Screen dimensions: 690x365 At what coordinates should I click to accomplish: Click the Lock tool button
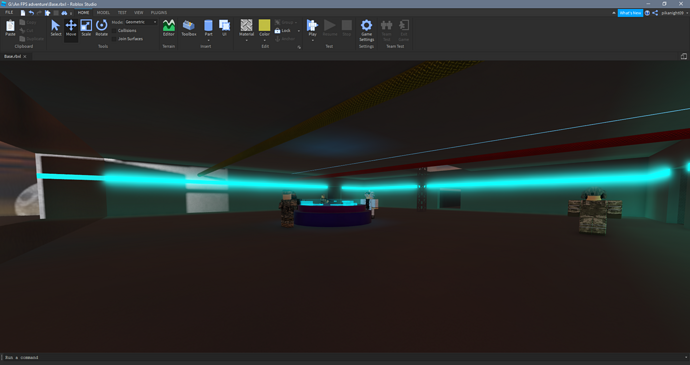(x=283, y=30)
